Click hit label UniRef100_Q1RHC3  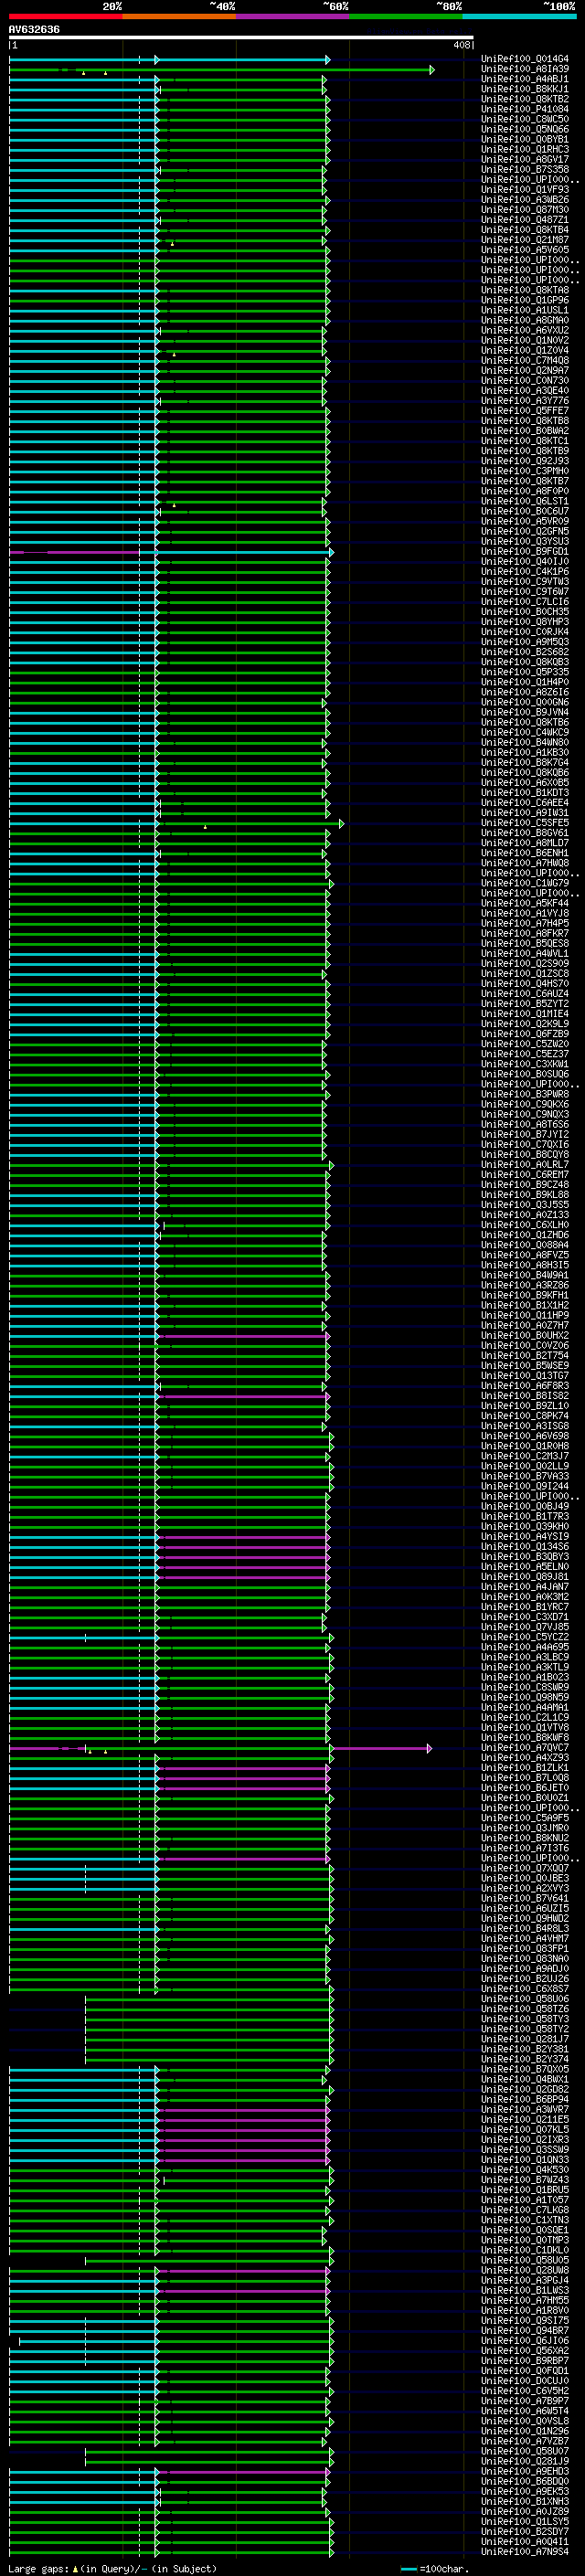[524, 149]
